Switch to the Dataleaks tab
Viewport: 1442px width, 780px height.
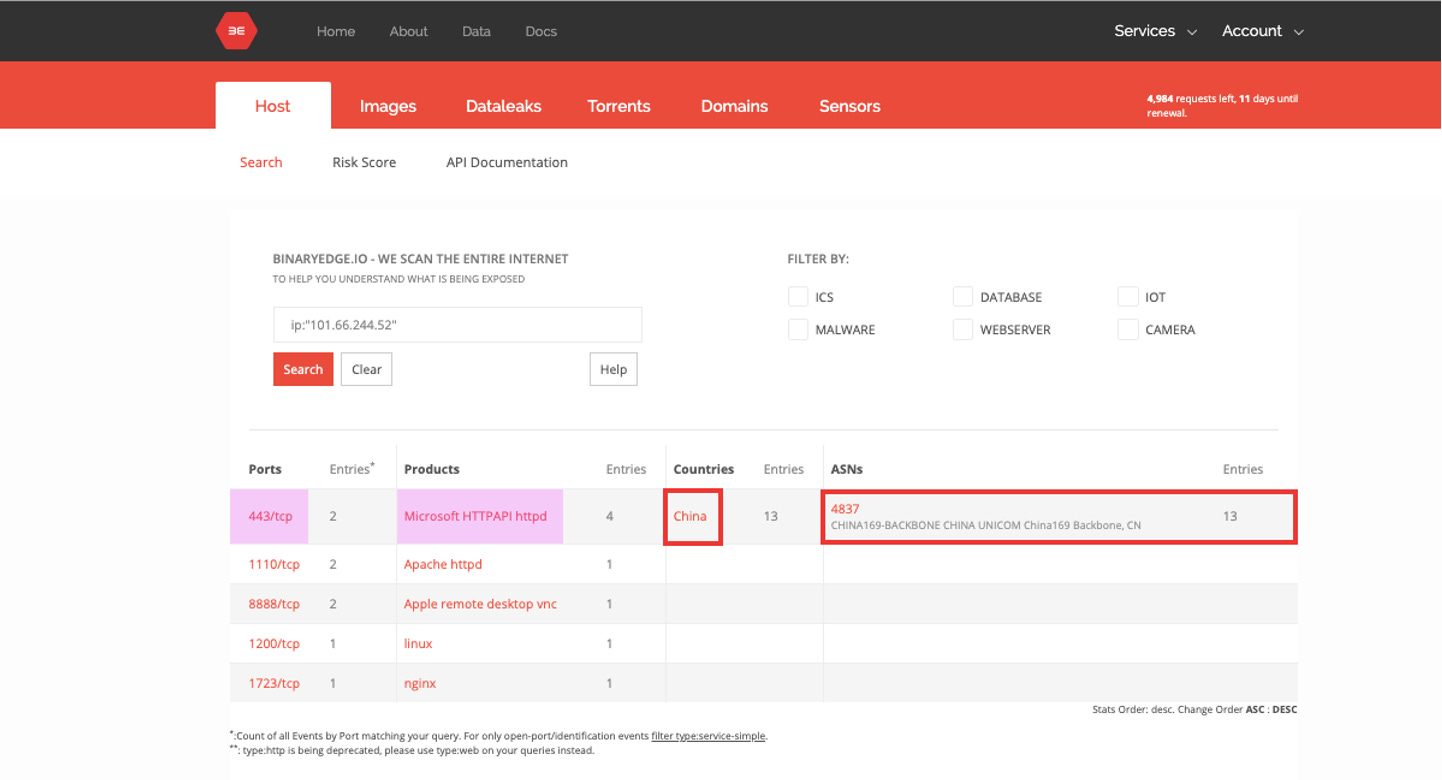click(503, 106)
